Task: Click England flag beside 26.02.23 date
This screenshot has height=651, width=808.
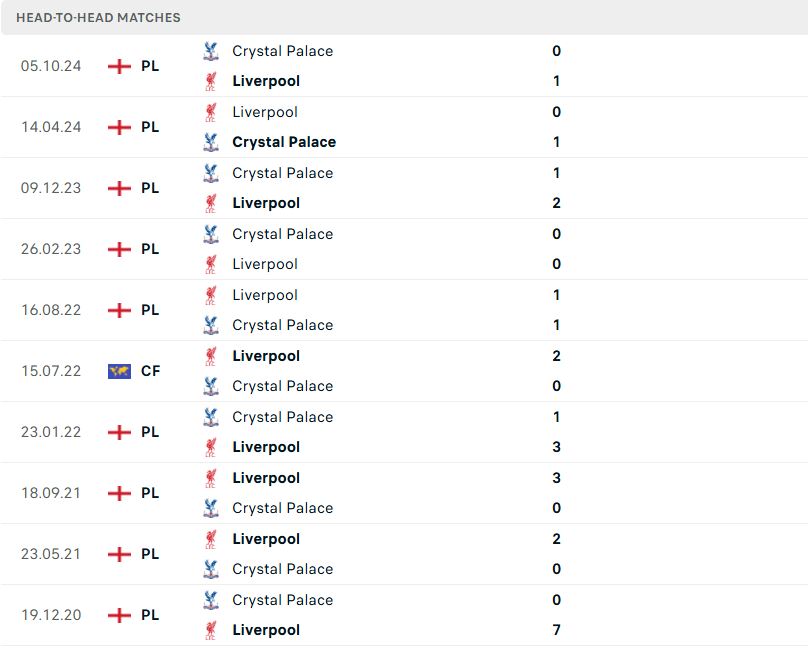Action: (119, 249)
